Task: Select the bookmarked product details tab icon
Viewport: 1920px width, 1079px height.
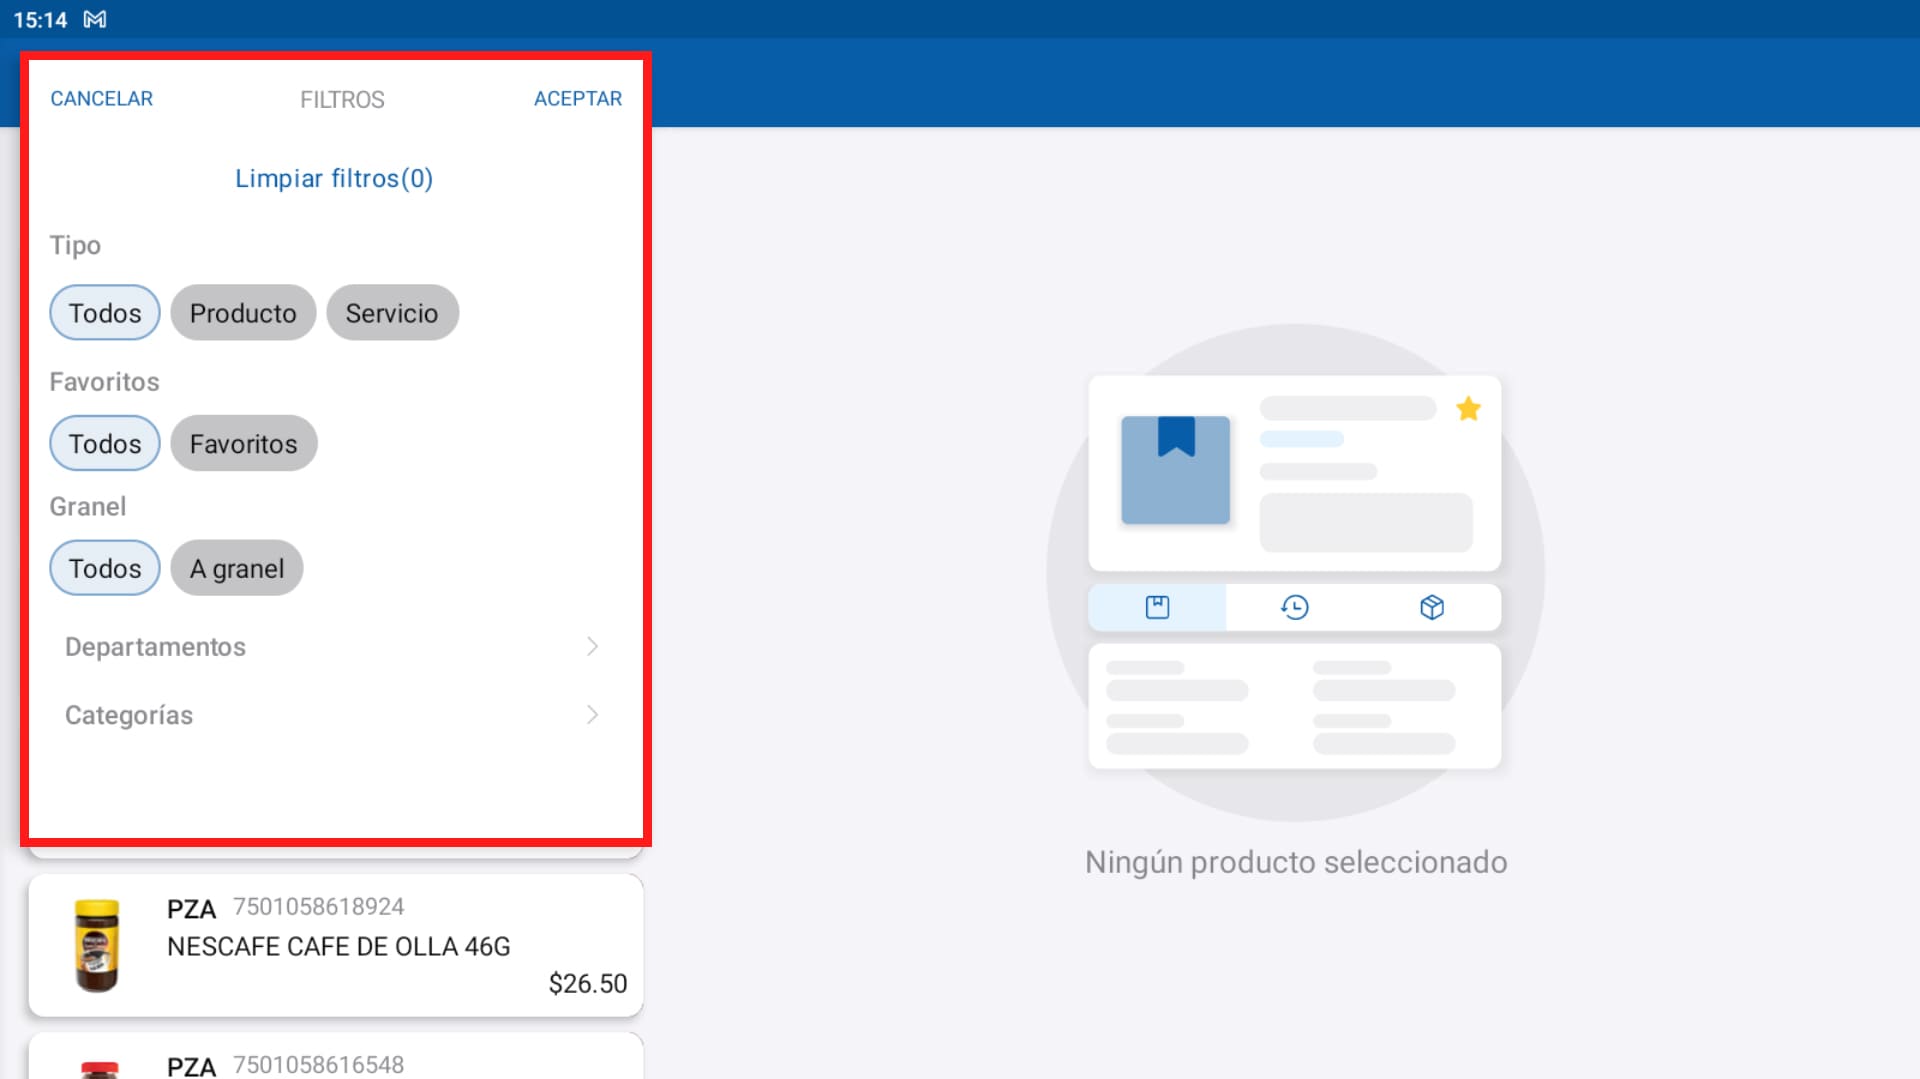Action: pyautogui.click(x=1156, y=607)
